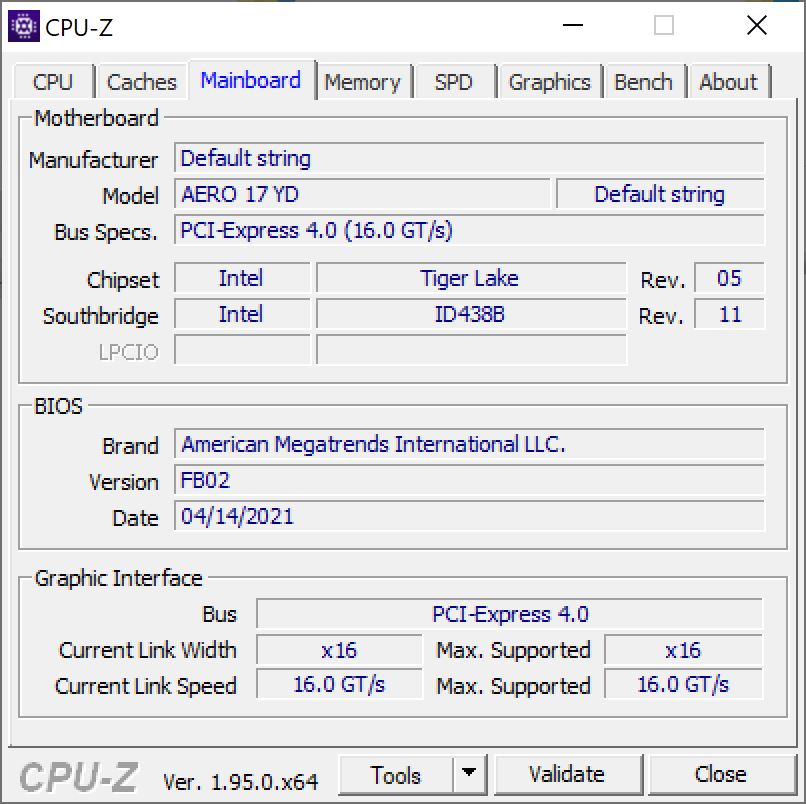The width and height of the screenshot is (806, 804).
Task: View the About tab
Action: point(728,82)
